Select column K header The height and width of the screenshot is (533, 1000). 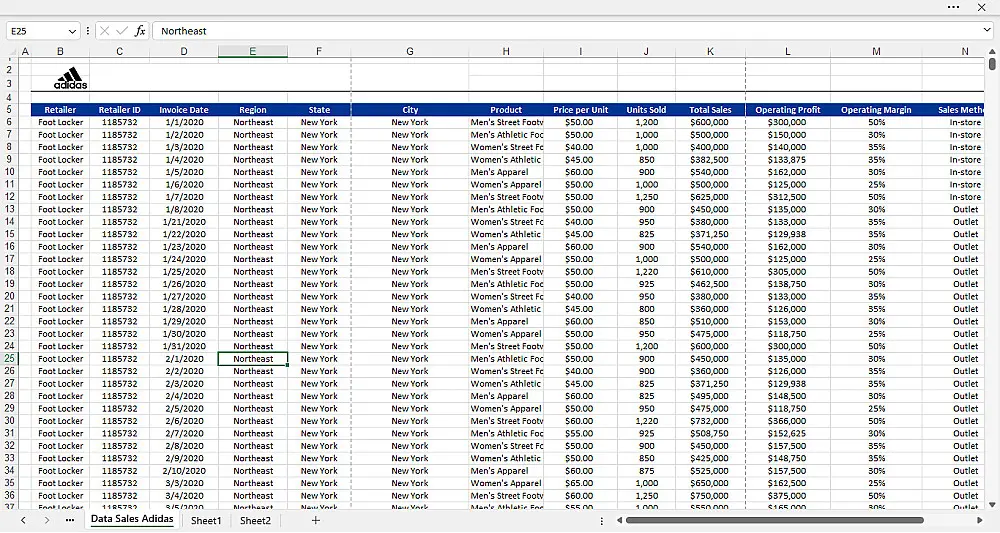click(710, 52)
